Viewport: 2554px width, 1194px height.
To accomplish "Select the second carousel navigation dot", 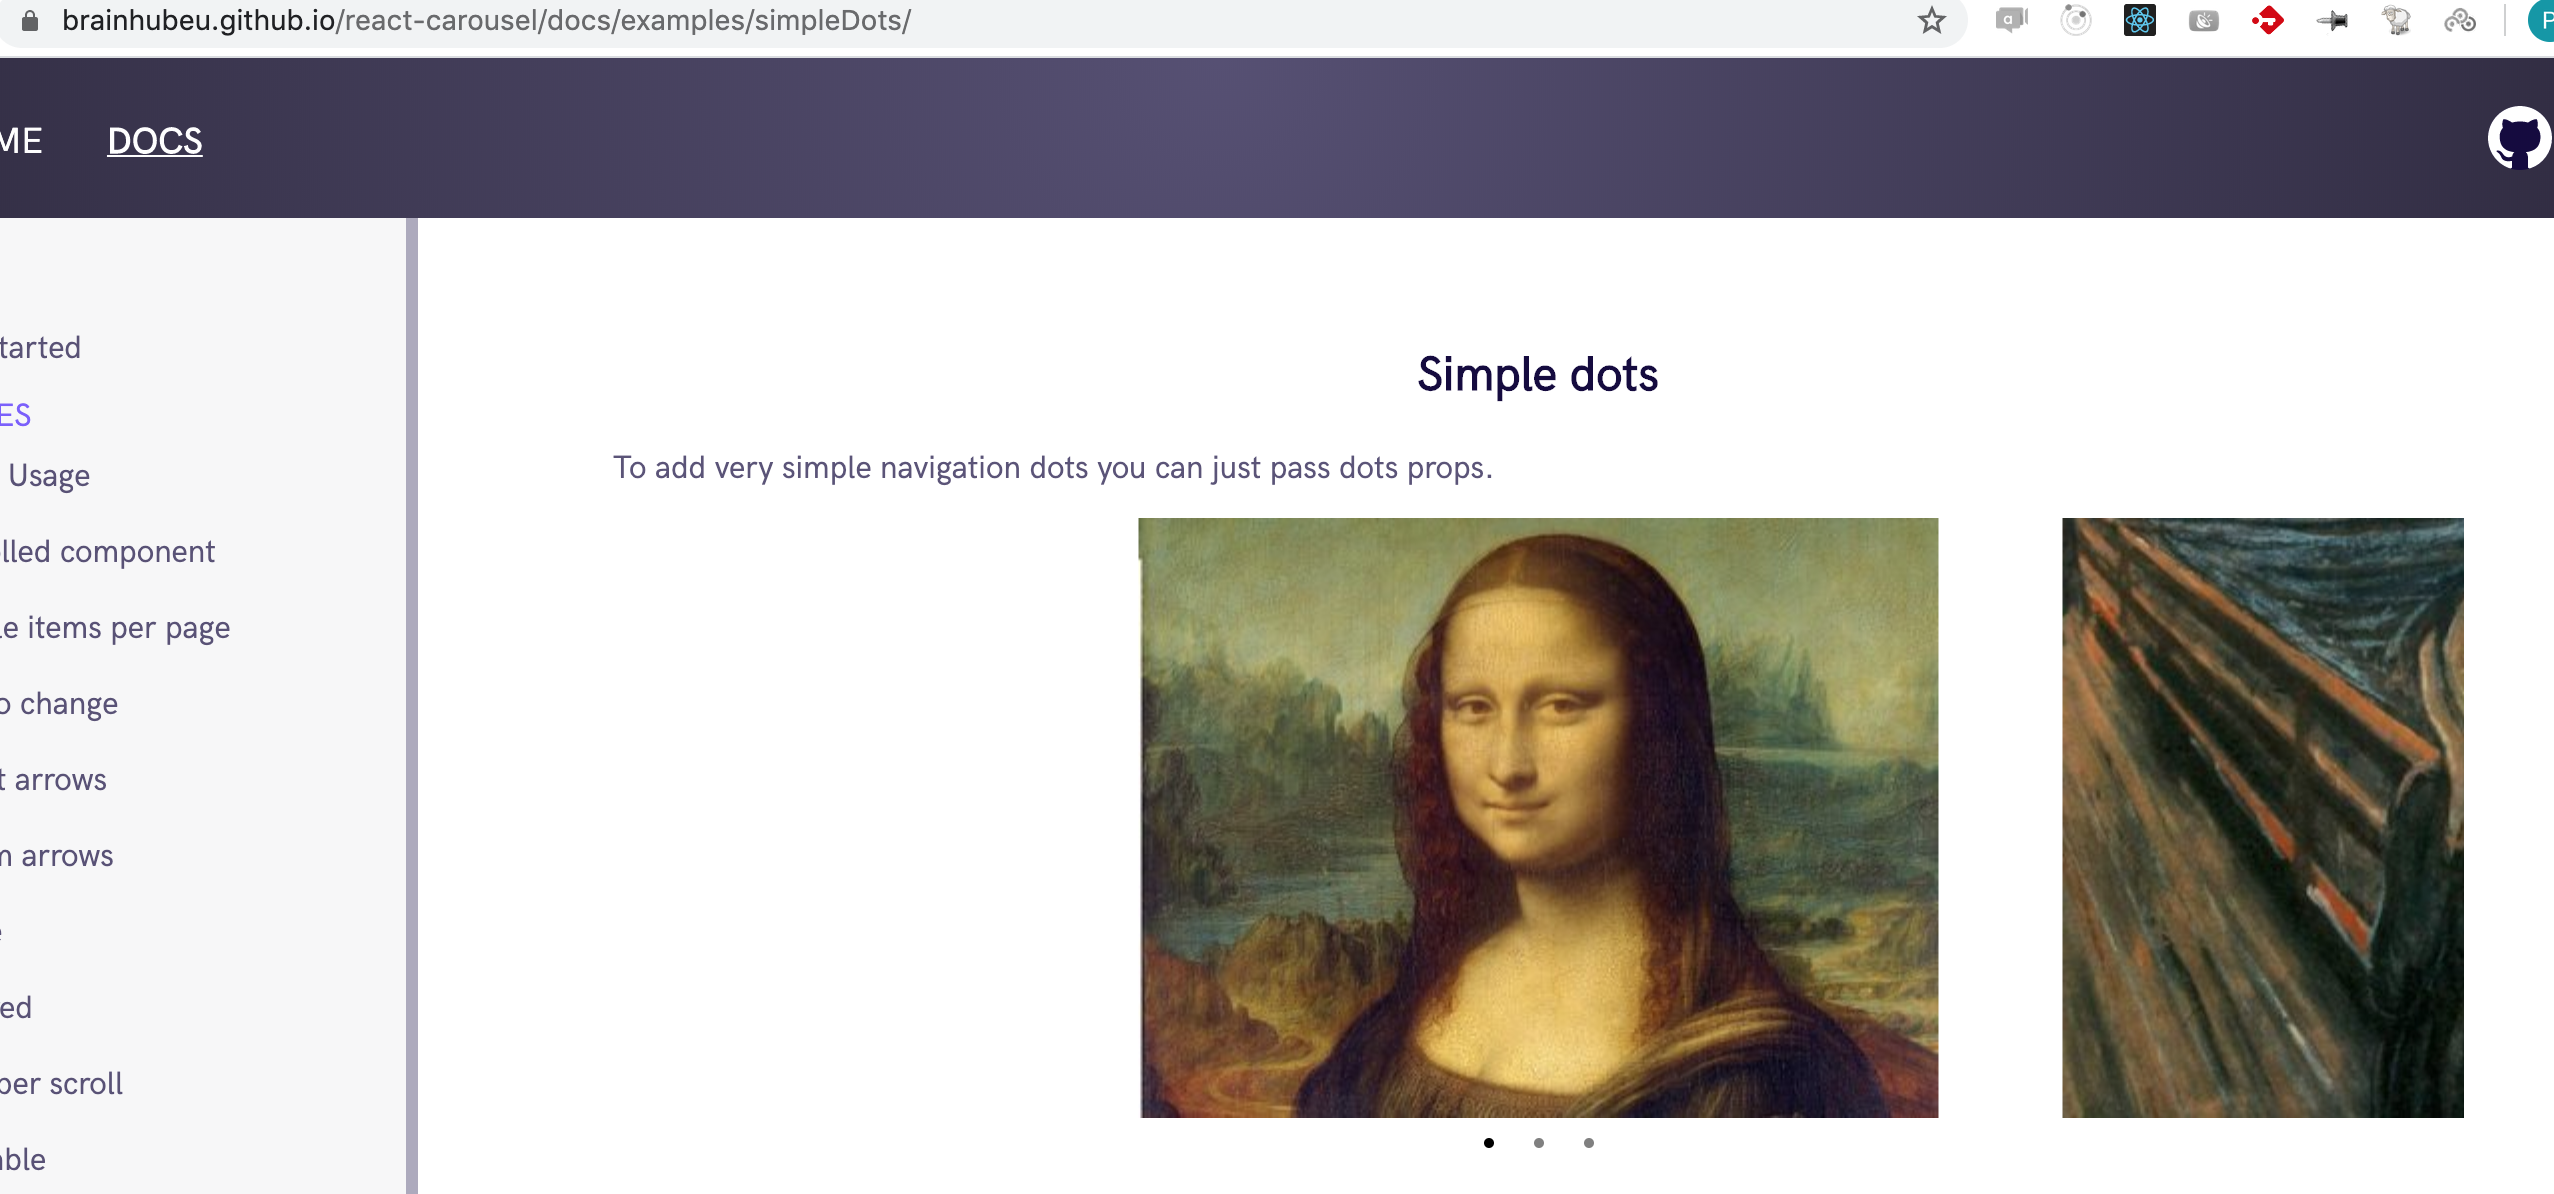I will pyautogui.click(x=1537, y=1143).
